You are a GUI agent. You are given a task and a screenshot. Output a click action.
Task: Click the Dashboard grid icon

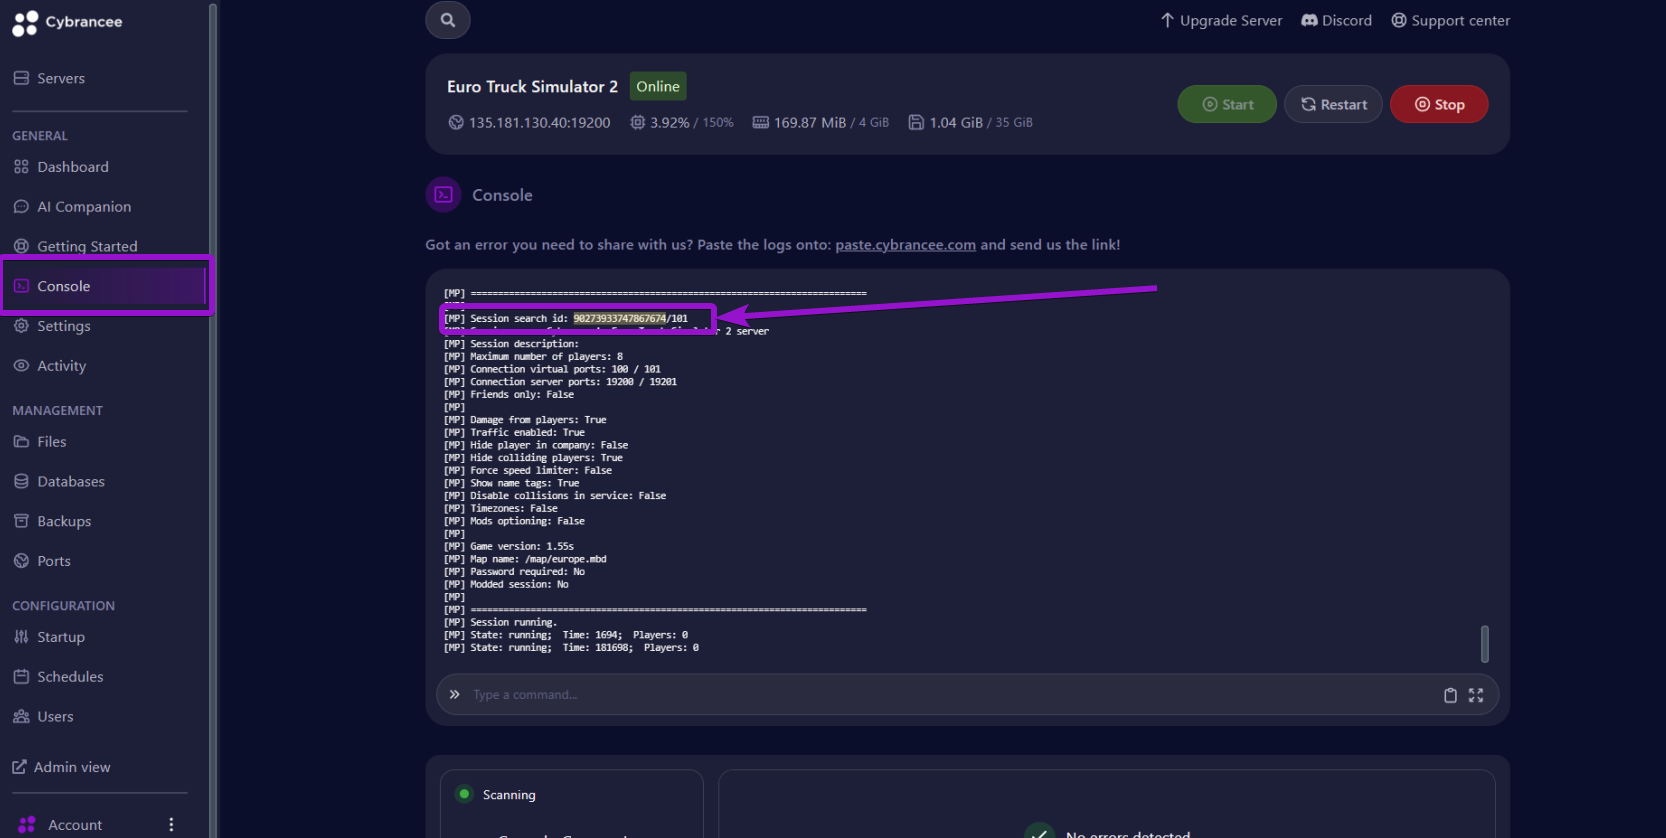click(21, 167)
